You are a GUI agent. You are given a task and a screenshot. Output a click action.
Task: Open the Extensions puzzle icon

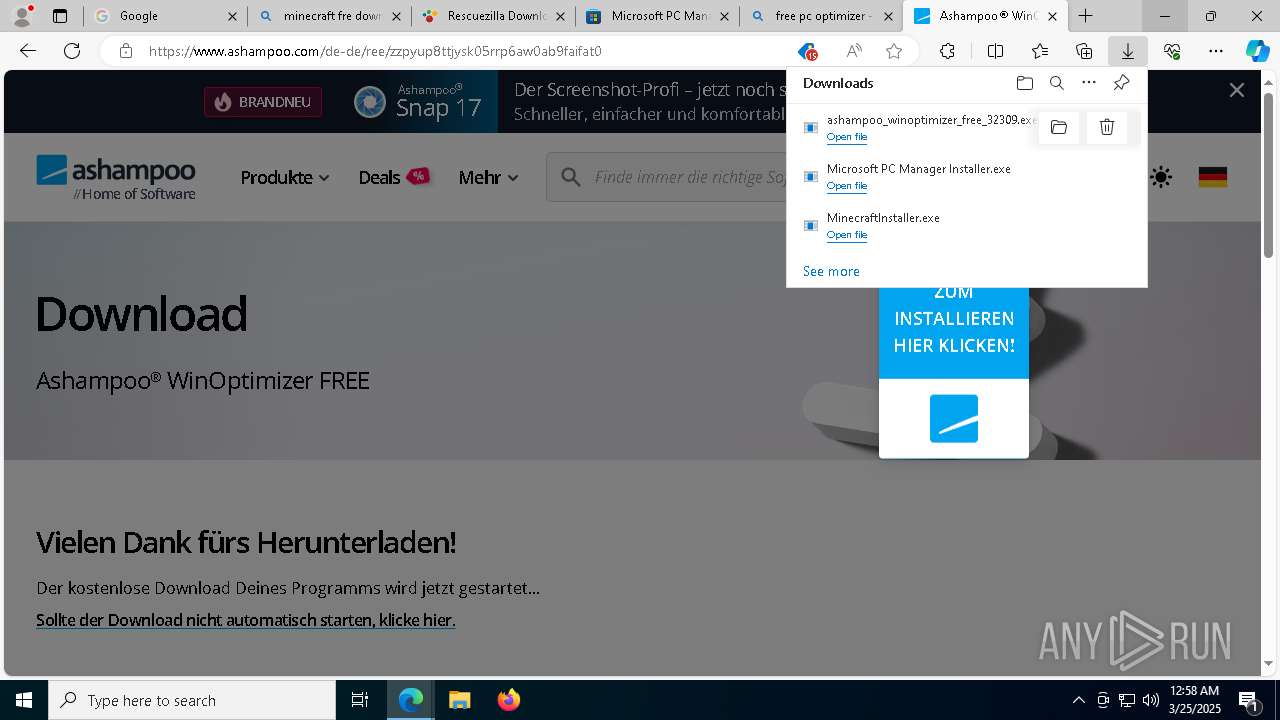click(x=947, y=51)
